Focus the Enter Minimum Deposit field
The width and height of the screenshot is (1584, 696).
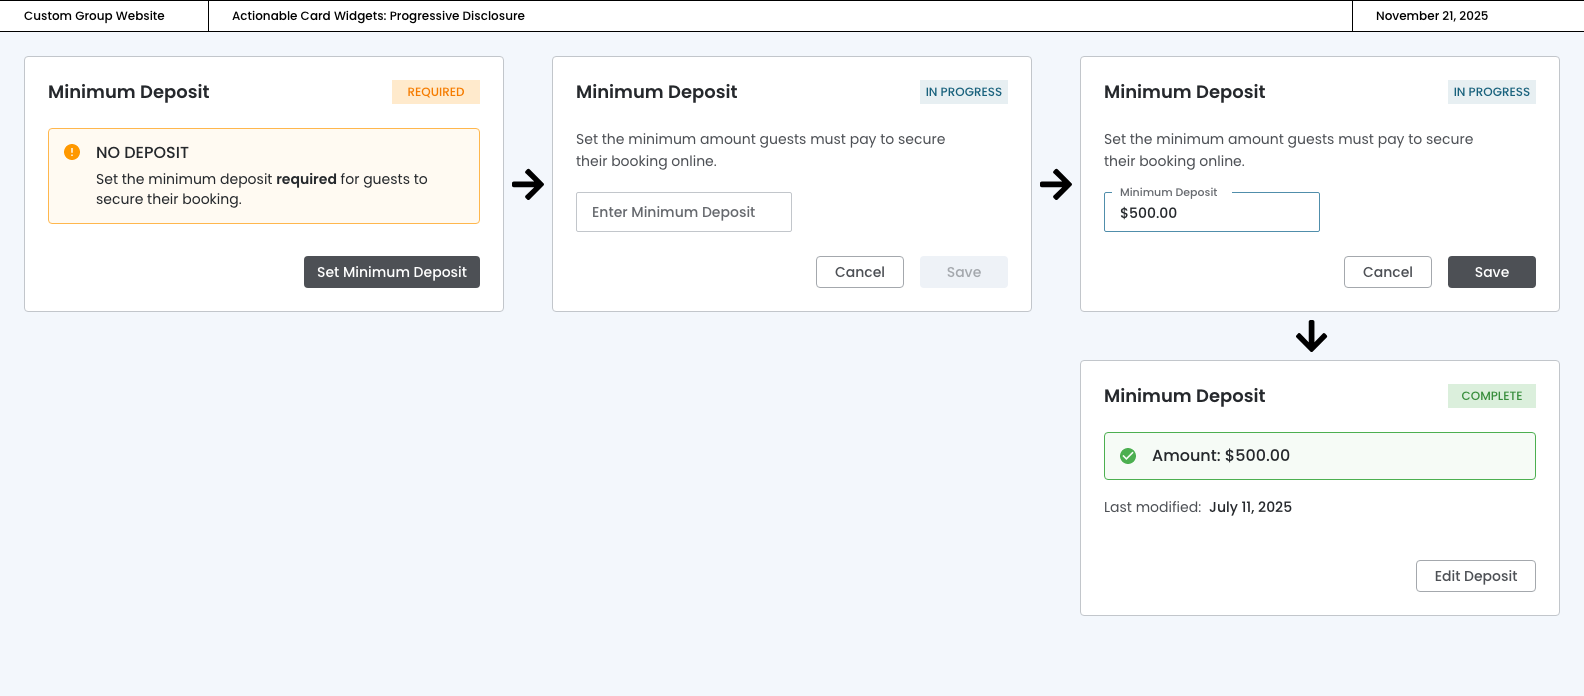click(x=683, y=212)
